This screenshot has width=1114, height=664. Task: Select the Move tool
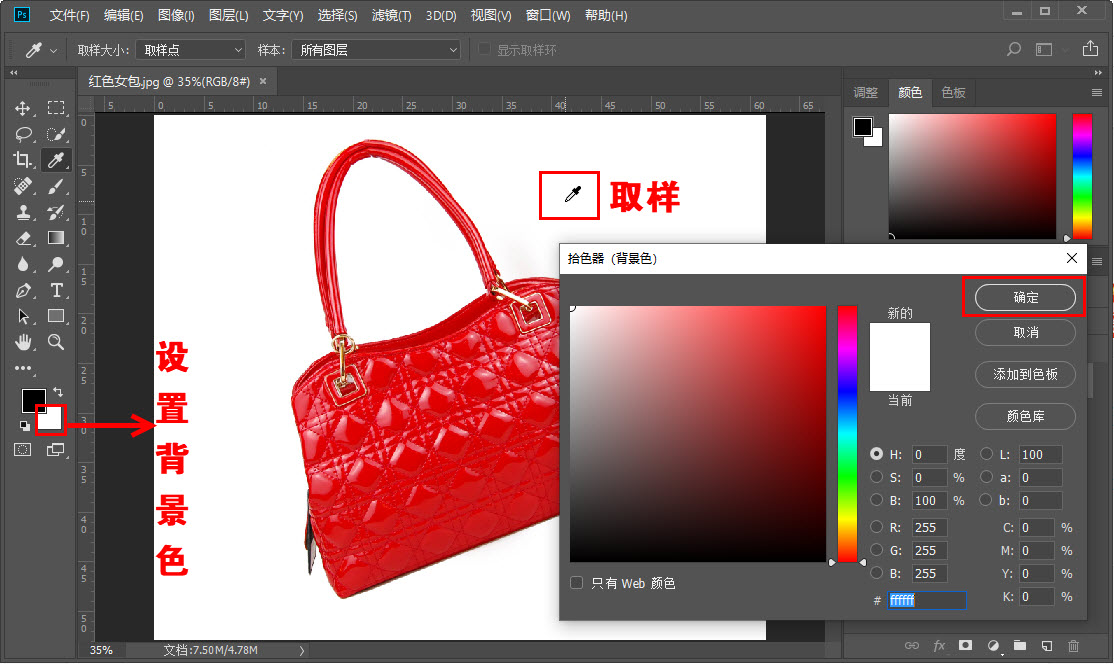click(x=23, y=108)
